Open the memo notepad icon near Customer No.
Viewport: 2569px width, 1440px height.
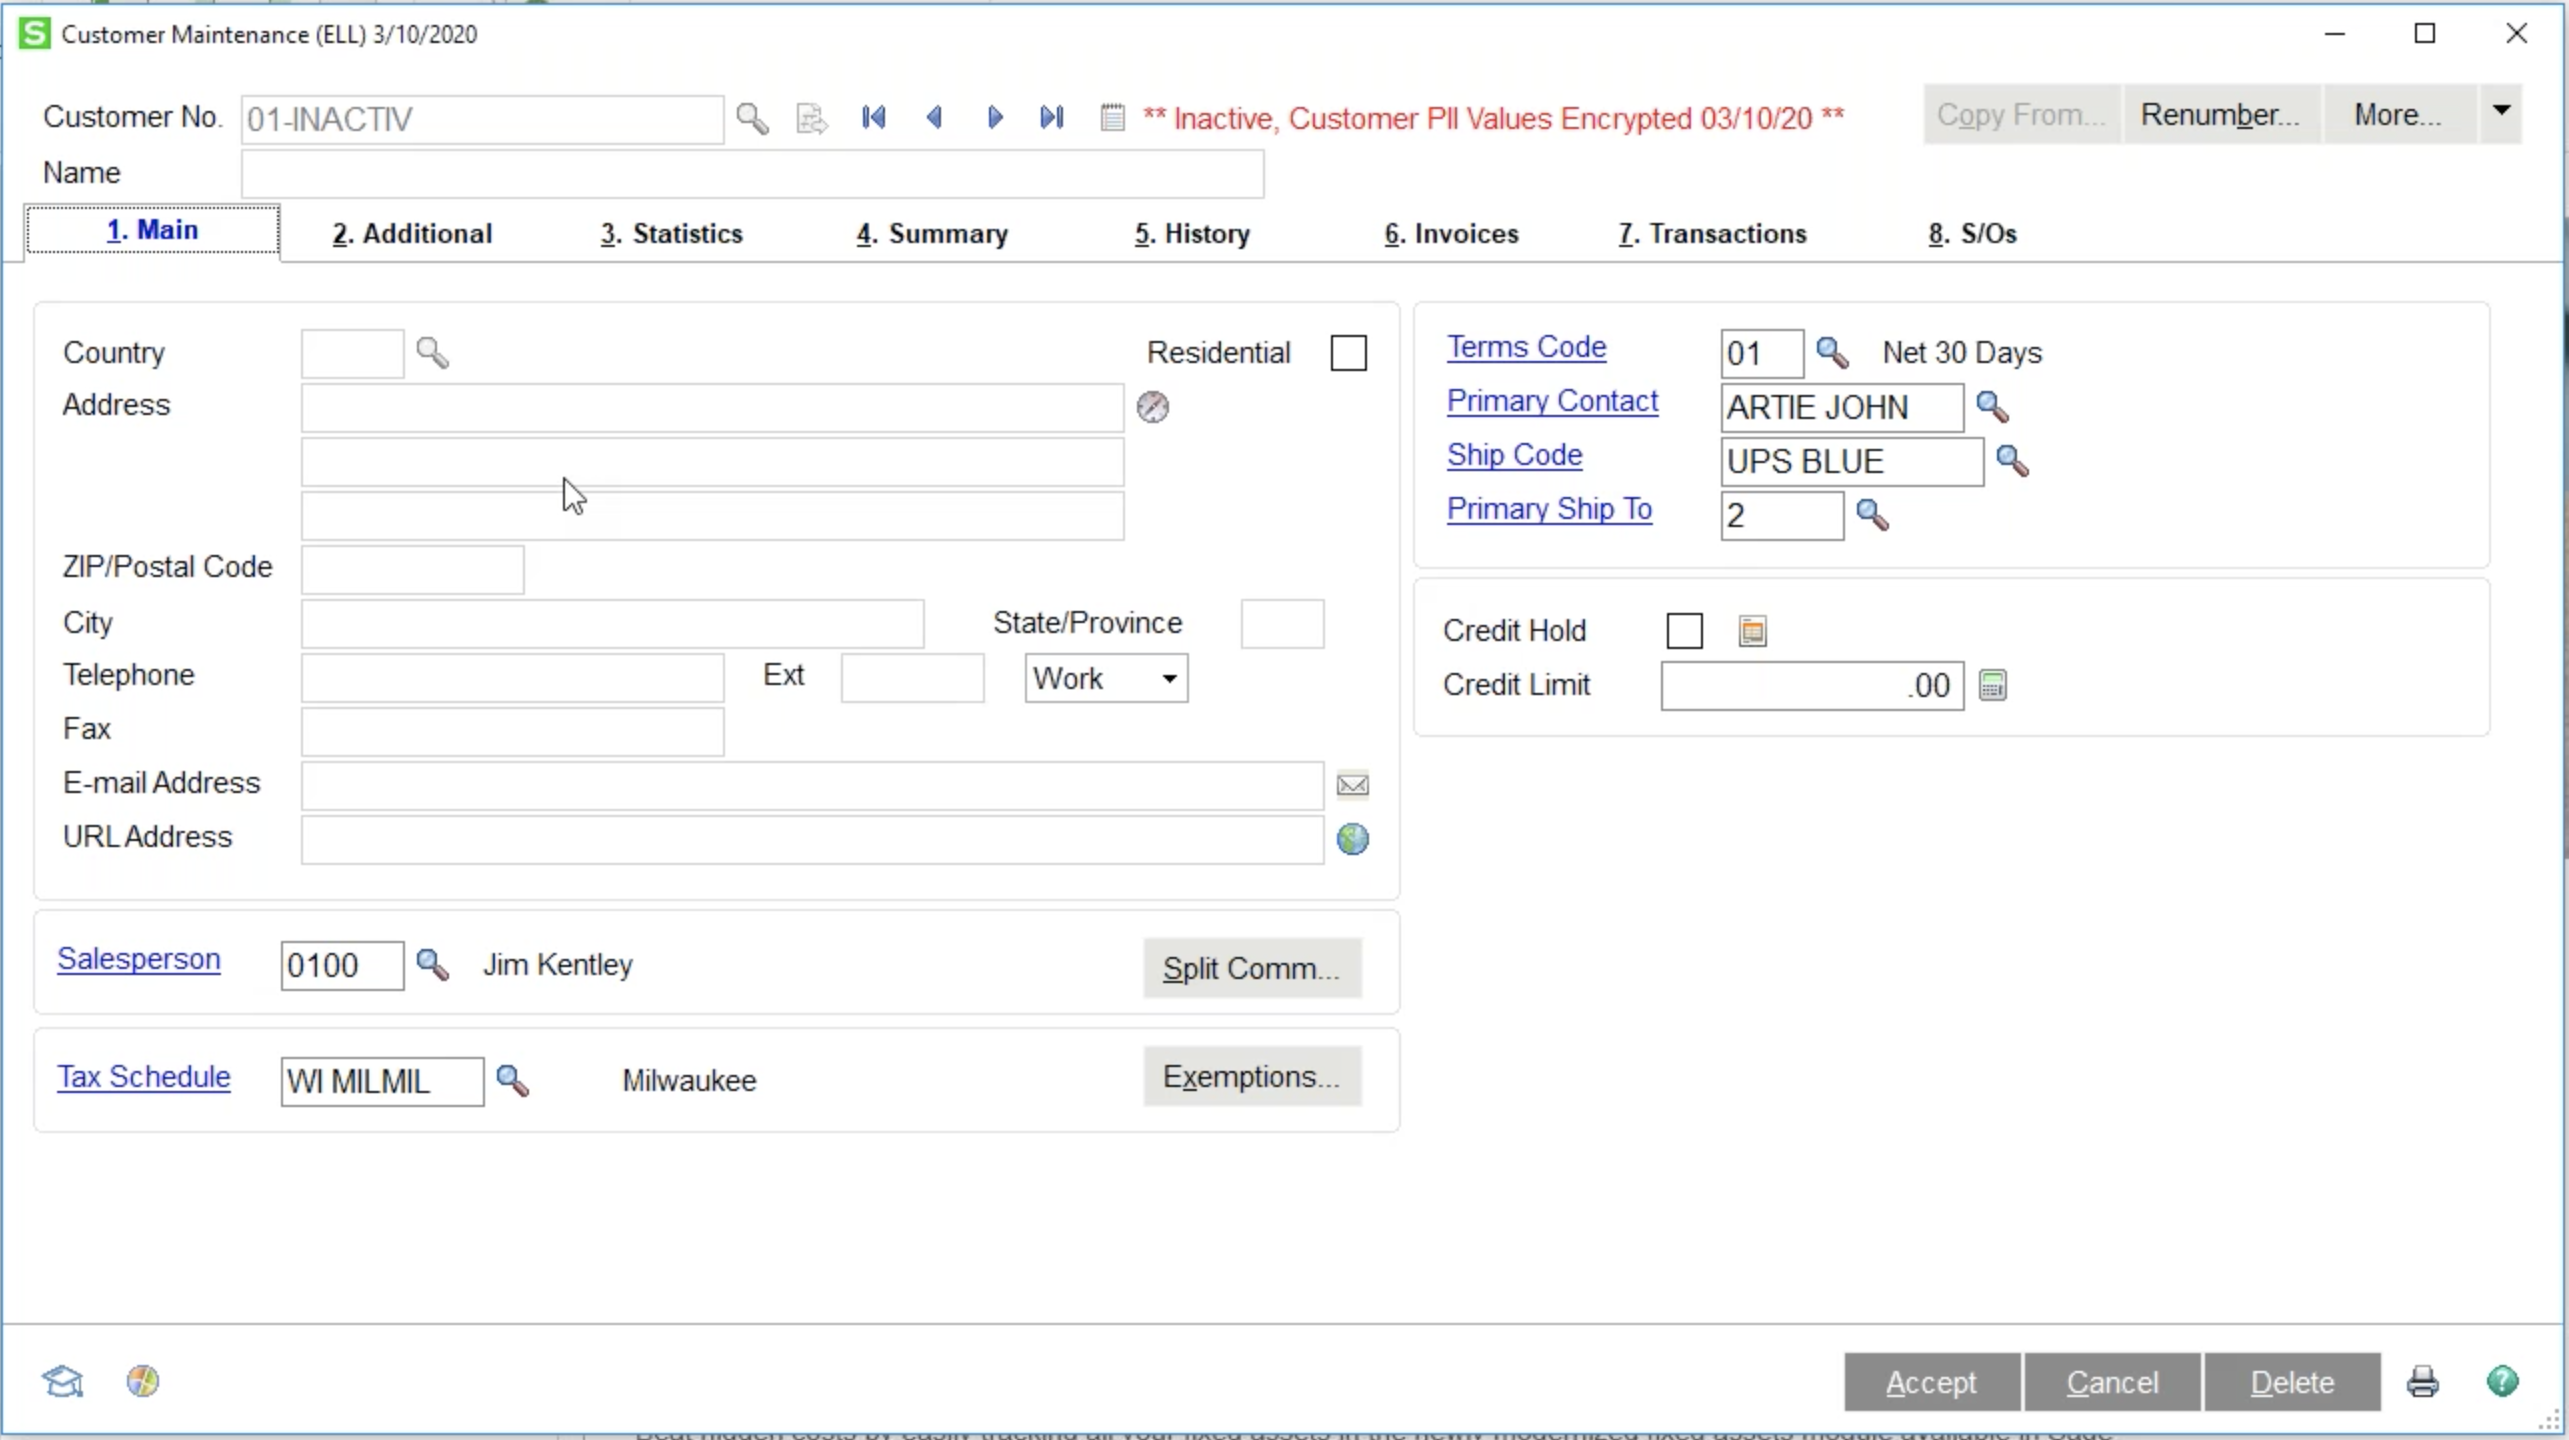[x=1112, y=118]
